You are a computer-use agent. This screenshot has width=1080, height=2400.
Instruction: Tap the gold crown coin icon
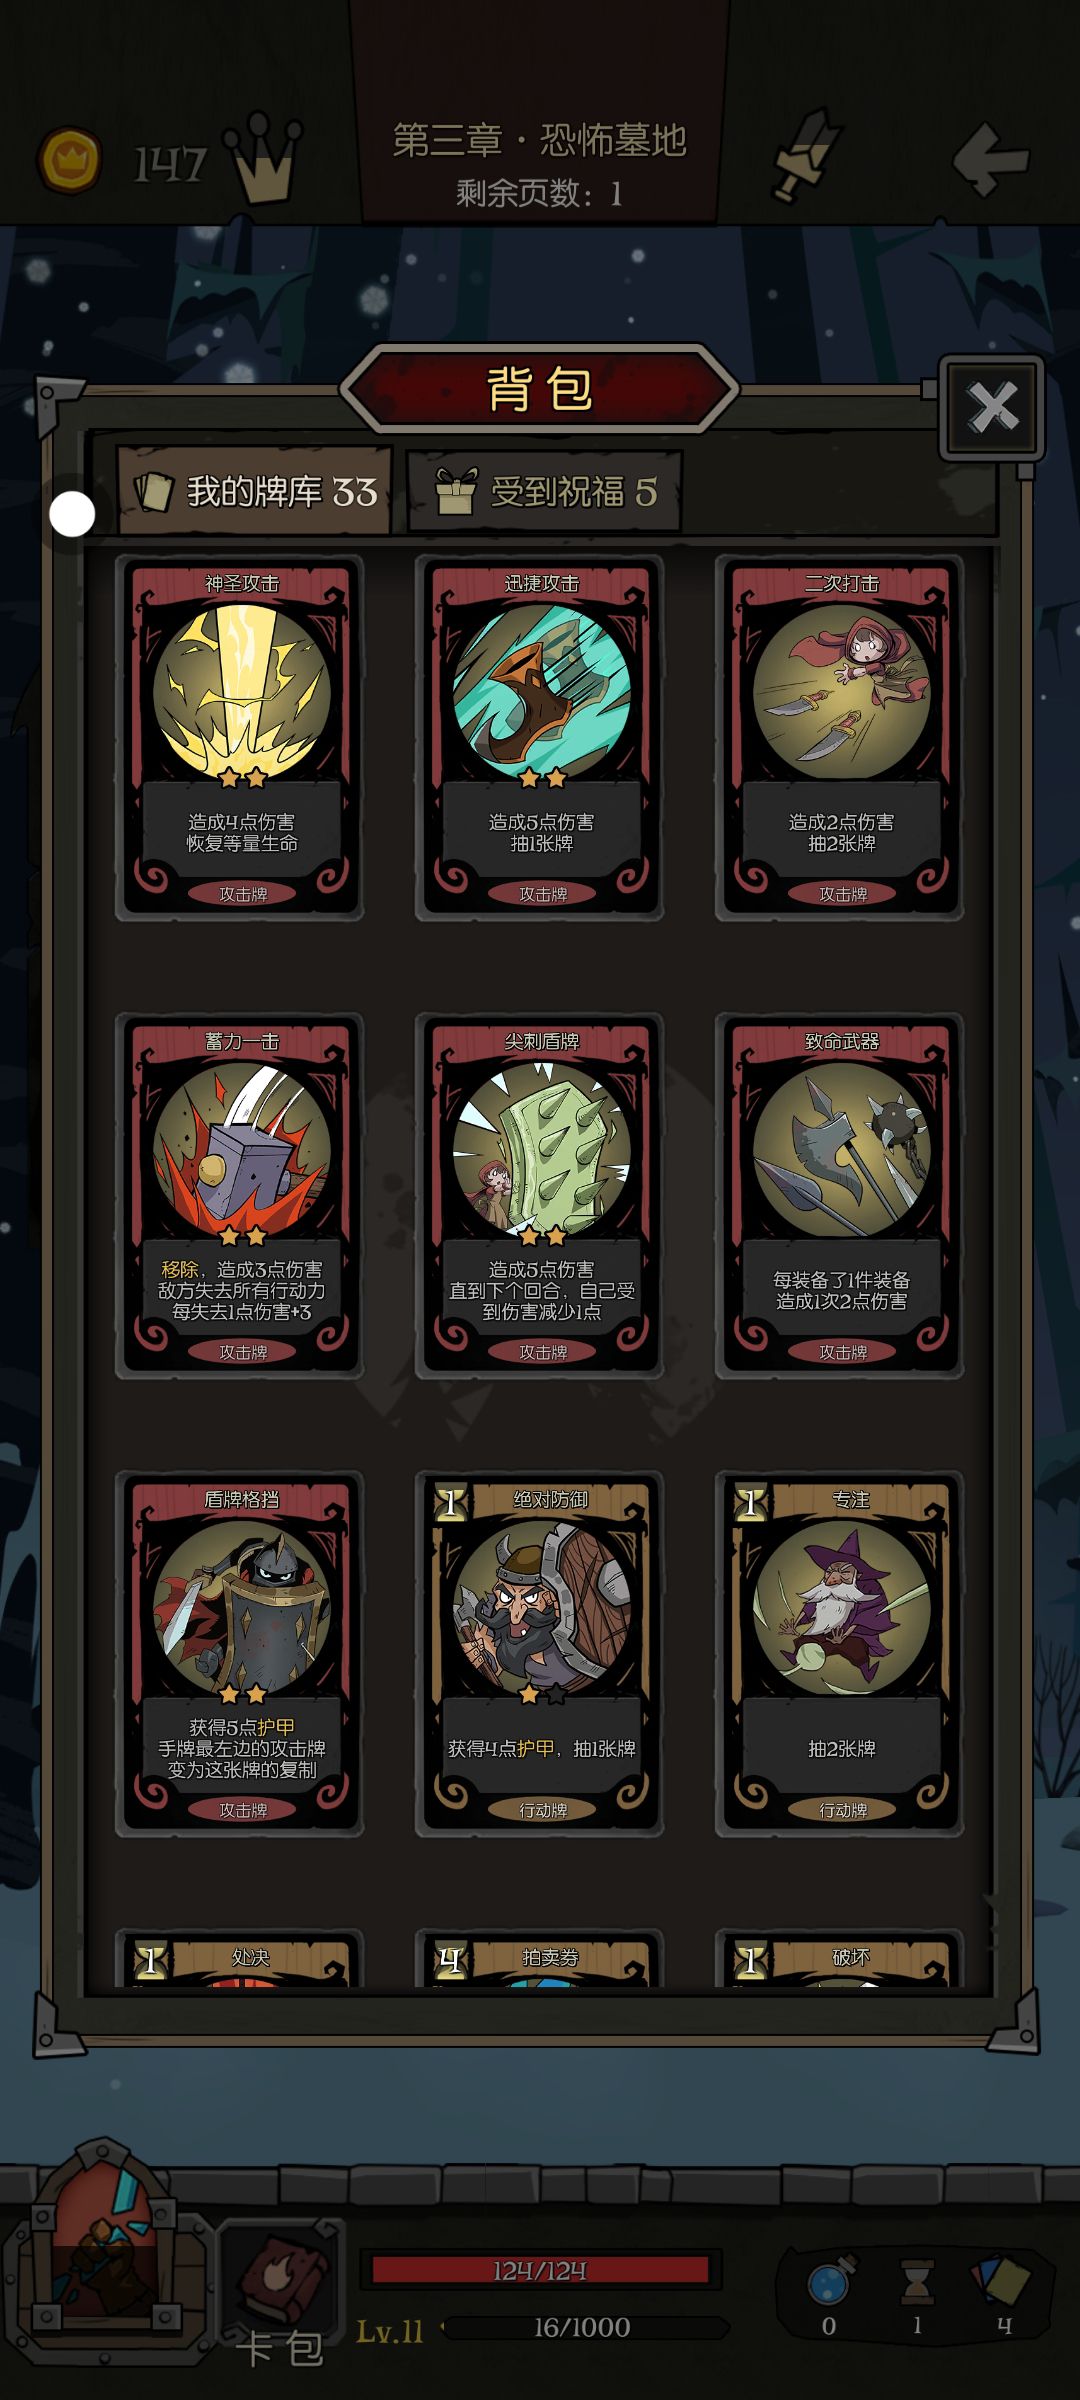point(70,160)
